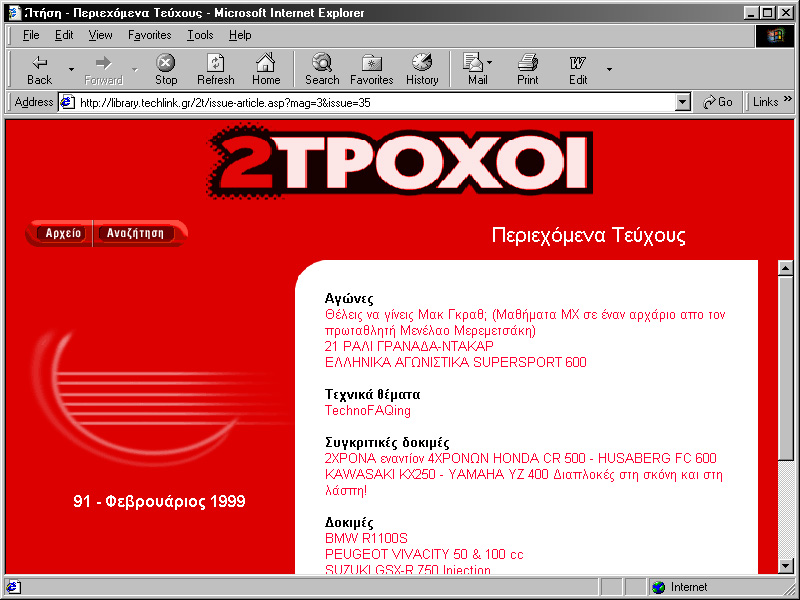
Task: Click the Go button
Action: [x=717, y=102]
